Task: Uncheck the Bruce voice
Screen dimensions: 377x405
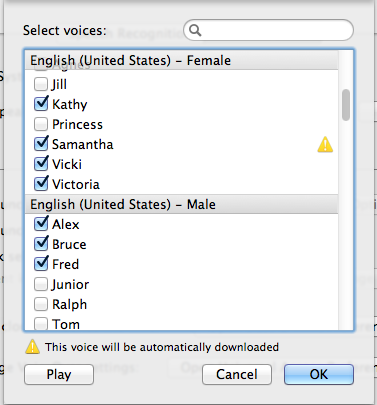Action: (41, 244)
